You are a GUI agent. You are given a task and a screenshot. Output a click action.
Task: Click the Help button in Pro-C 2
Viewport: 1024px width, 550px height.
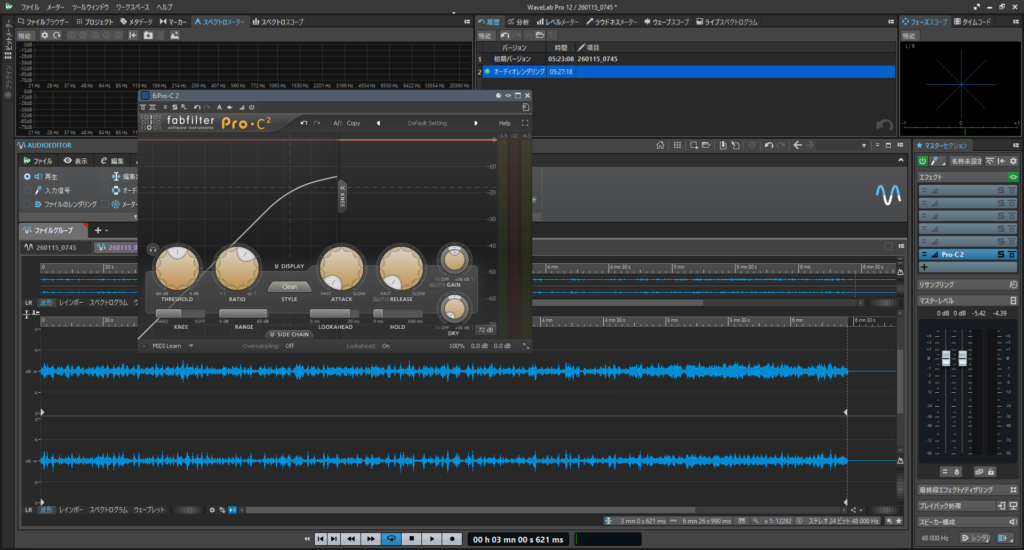pos(504,123)
